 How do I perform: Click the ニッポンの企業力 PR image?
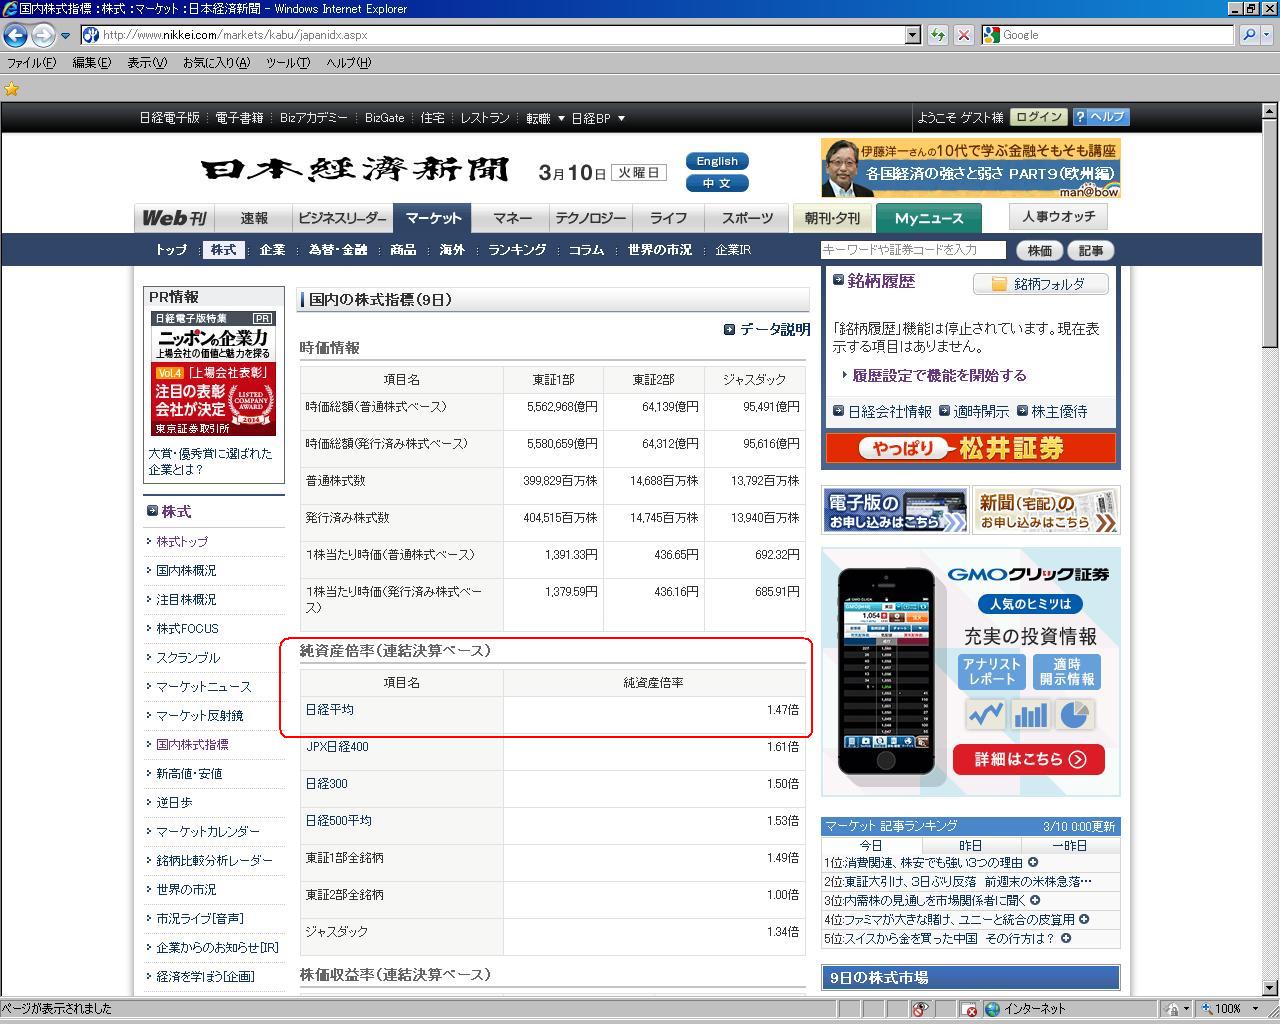(214, 373)
